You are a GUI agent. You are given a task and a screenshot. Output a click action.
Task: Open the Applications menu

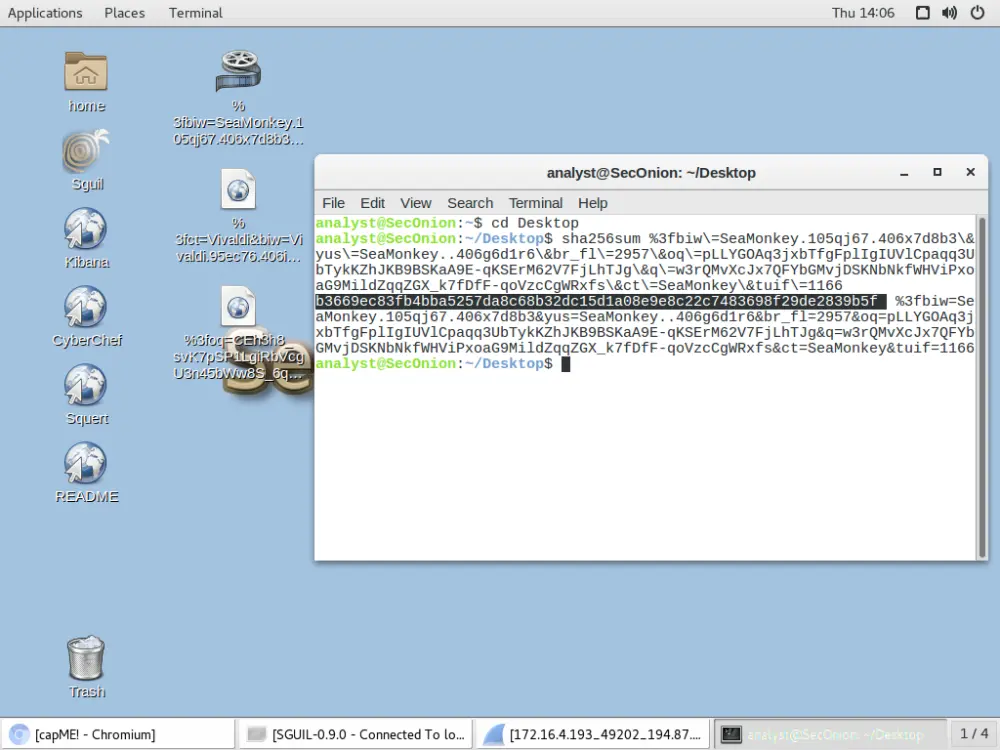(x=45, y=13)
